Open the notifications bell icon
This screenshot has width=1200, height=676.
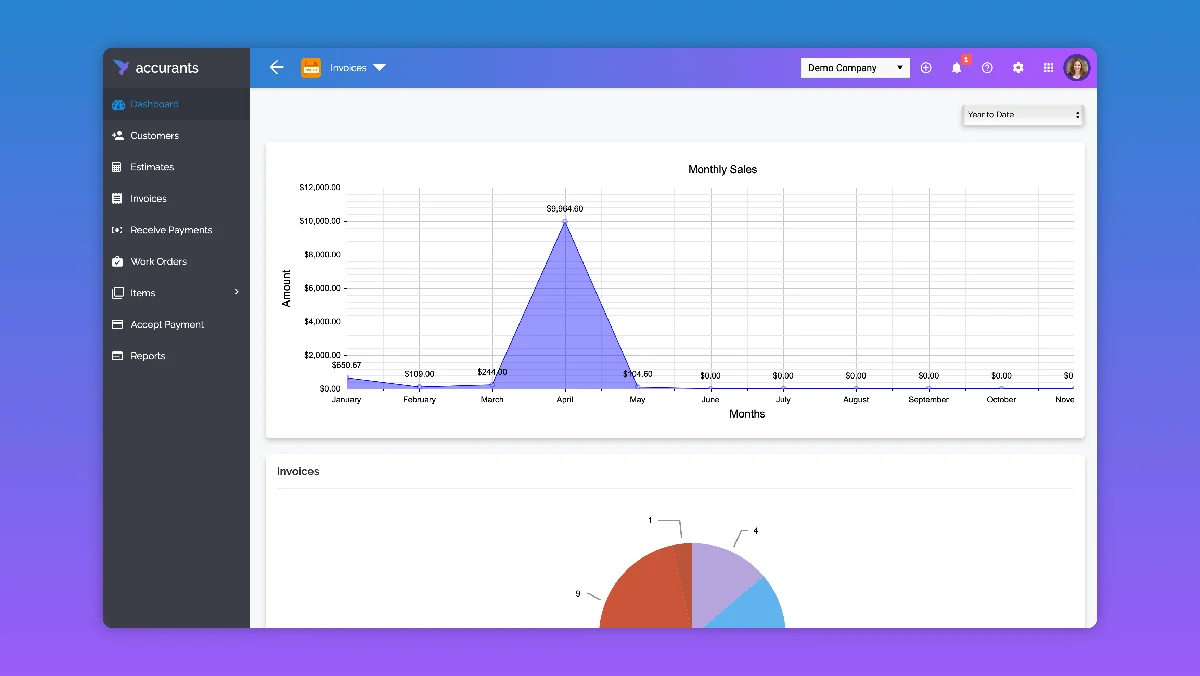(957, 68)
